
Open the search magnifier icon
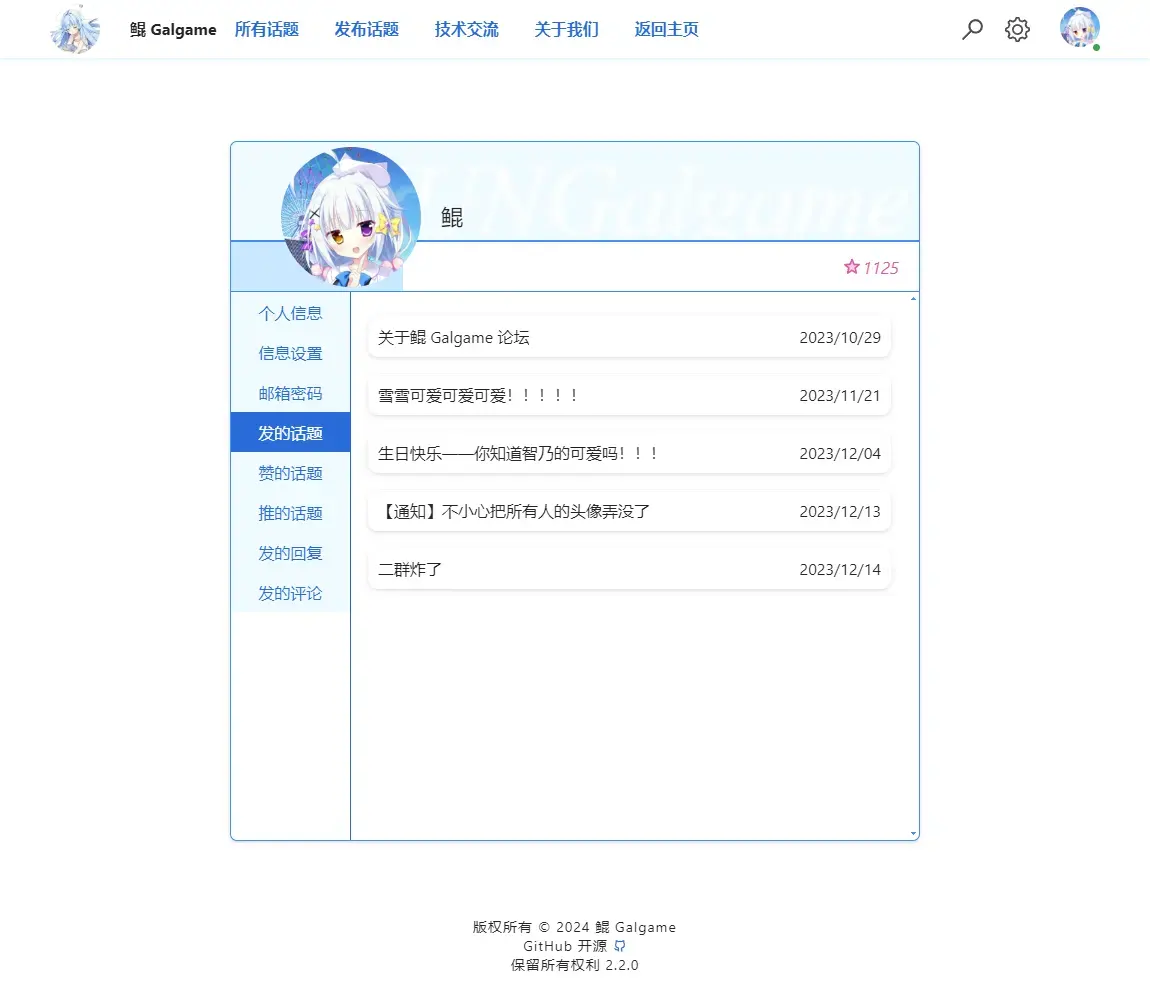coord(972,29)
